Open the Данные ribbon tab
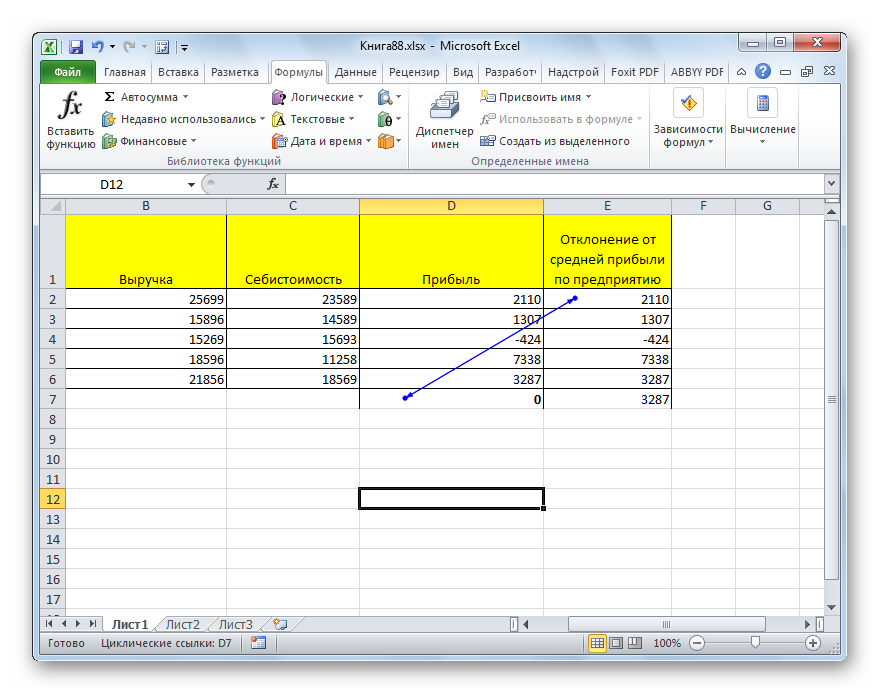880x694 pixels. click(355, 72)
